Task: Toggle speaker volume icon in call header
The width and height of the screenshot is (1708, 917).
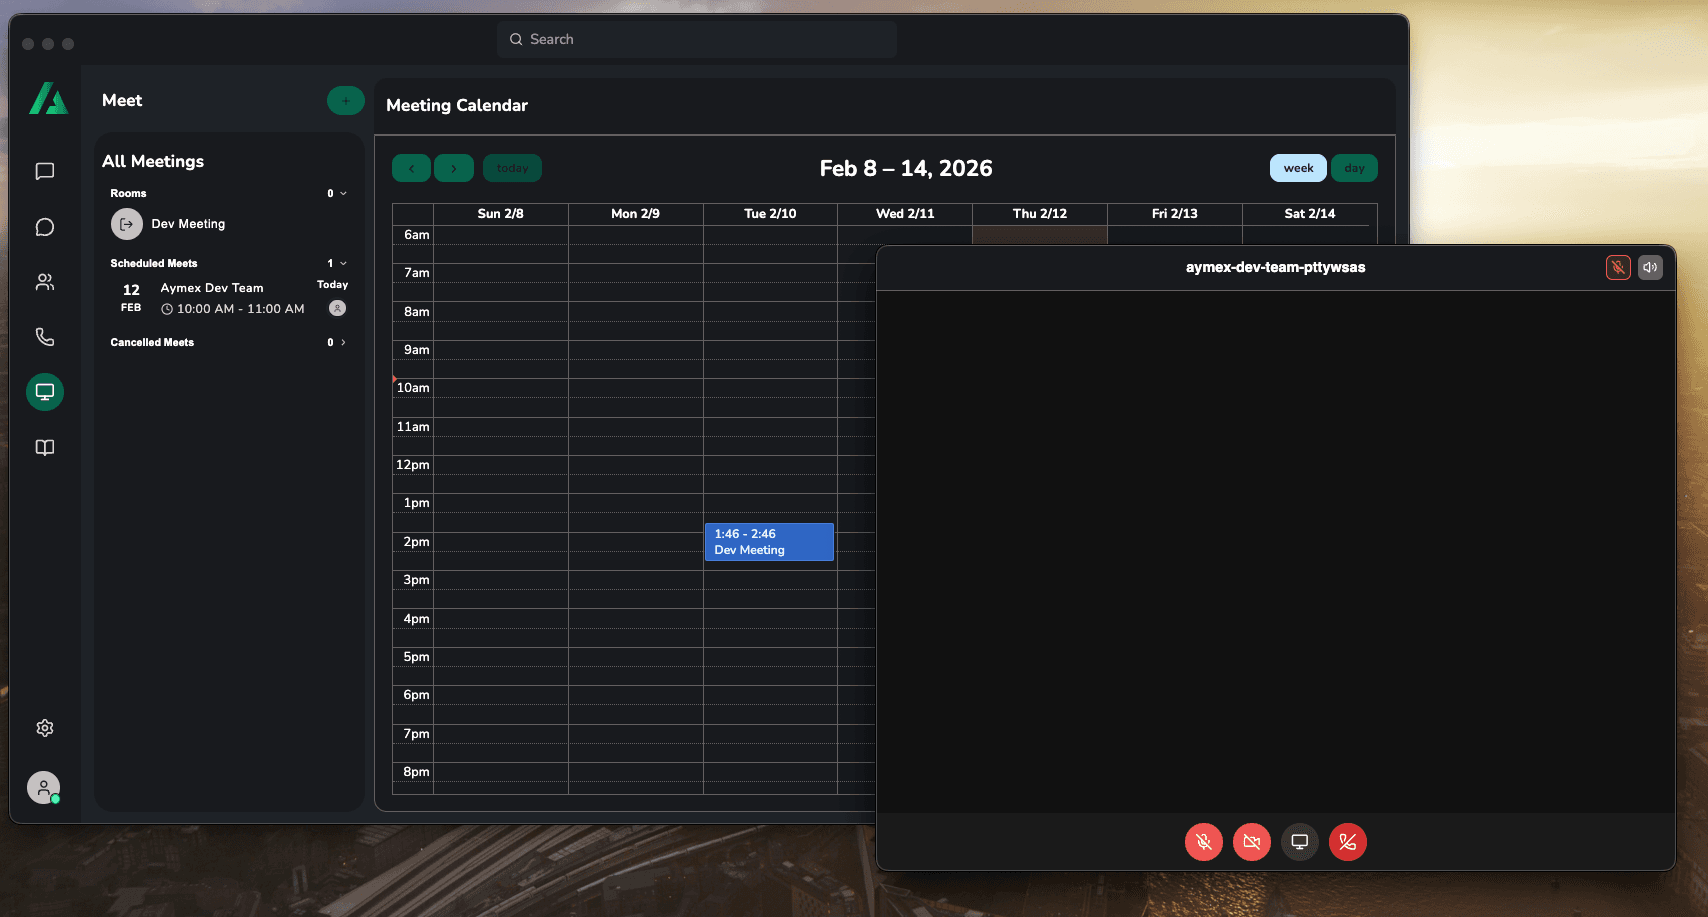Action: pos(1650,267)
